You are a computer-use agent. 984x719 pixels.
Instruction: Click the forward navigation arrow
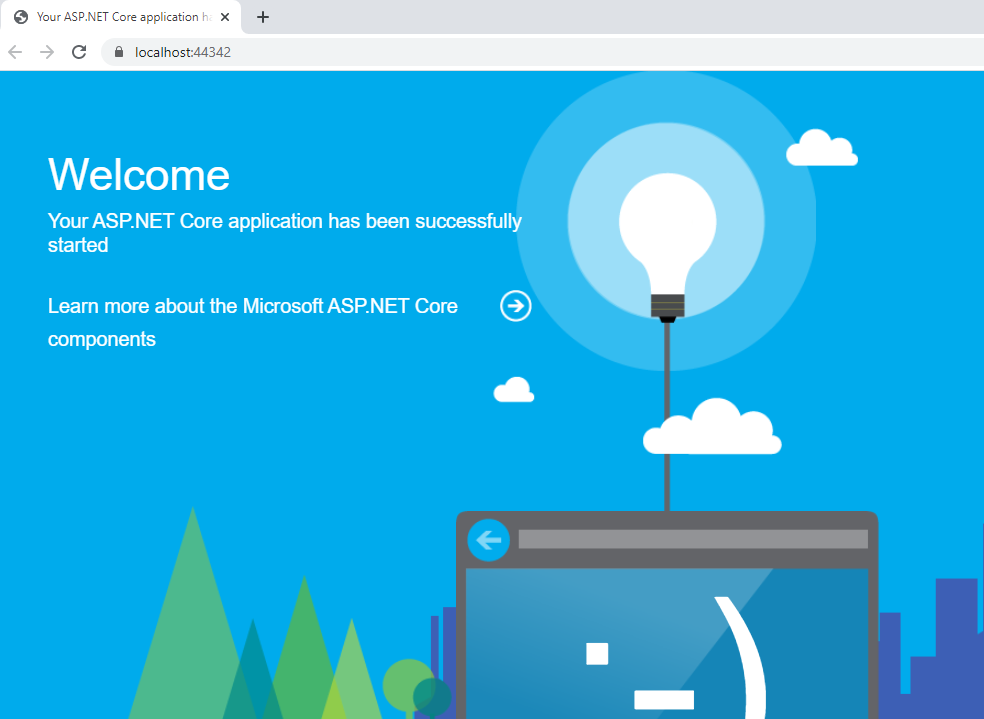(x=47, y=51)
